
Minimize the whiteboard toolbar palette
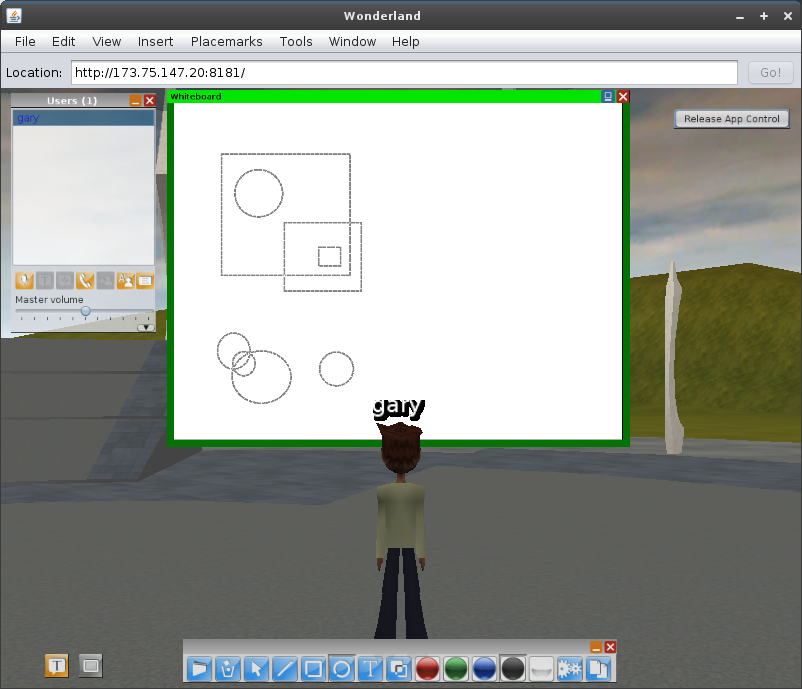pyautogui.click(x=596, y=647)
